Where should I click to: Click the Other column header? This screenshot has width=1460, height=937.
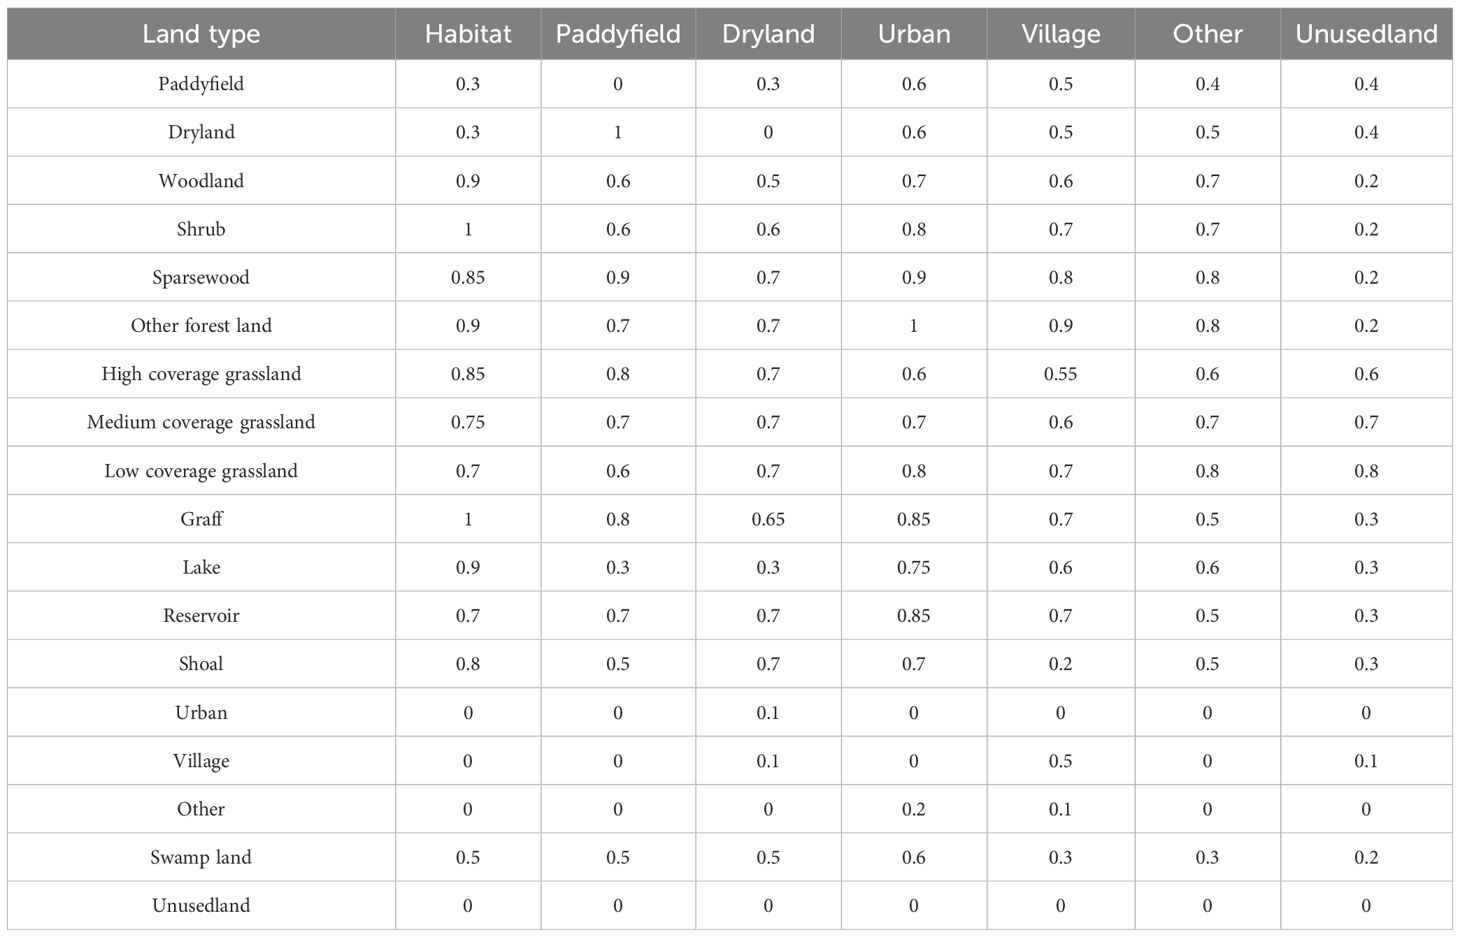pyautogui.click(x=1208, y=34)
